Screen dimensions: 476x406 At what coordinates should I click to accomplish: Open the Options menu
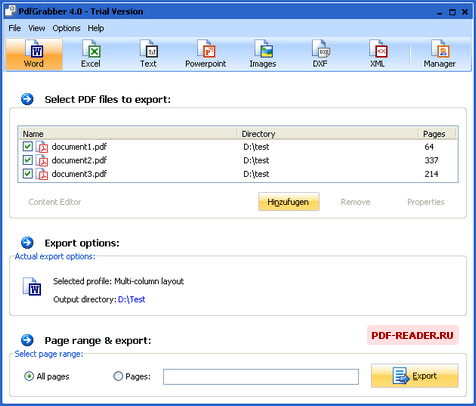click(66, 28)
